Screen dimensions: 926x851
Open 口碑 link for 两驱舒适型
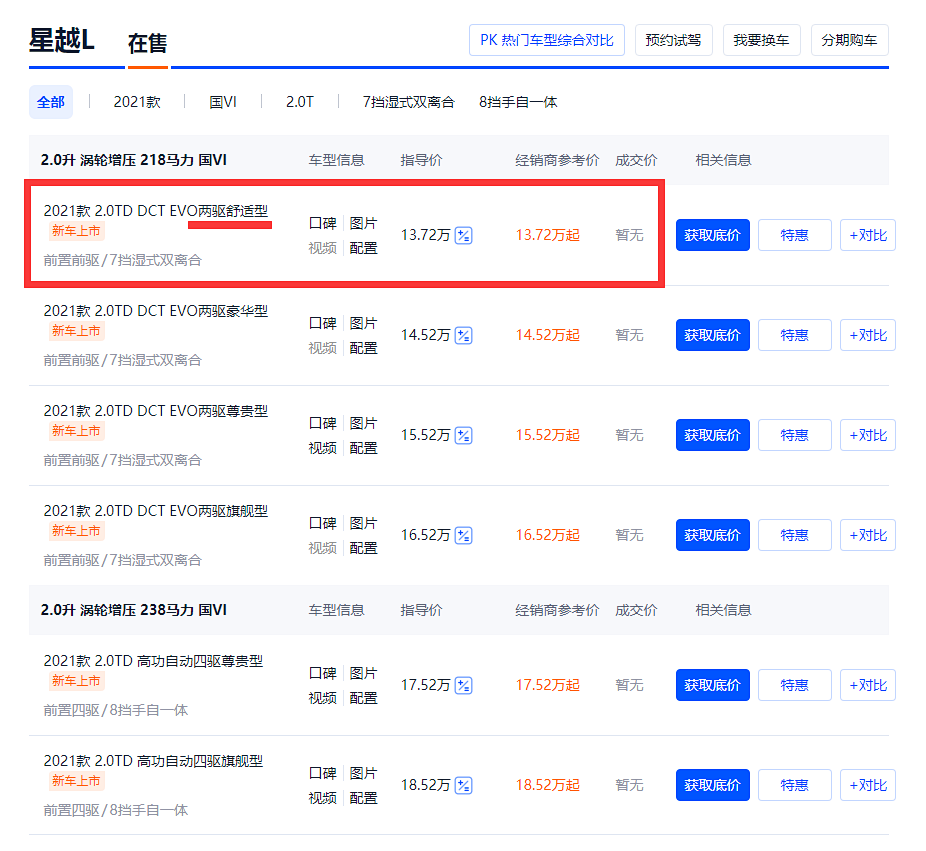[323, 223]
